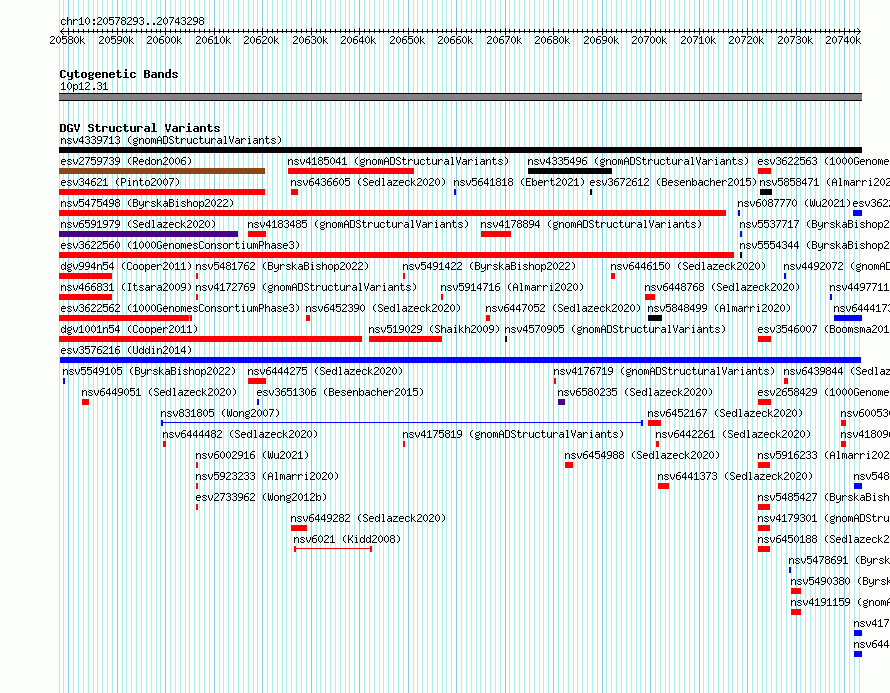Click the DGV Structural Variants track title

point(140,128)
